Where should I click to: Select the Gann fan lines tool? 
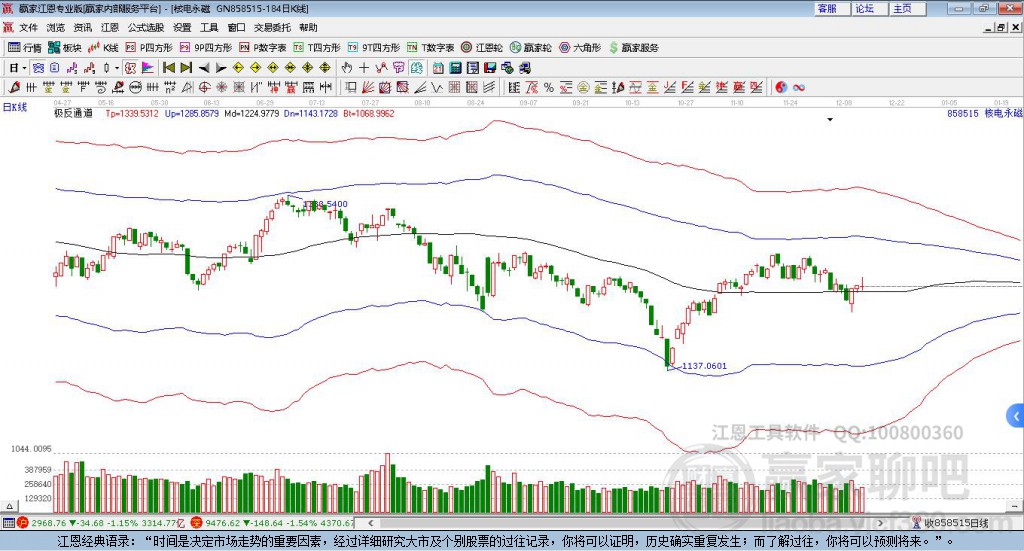[x=369, y=87]
